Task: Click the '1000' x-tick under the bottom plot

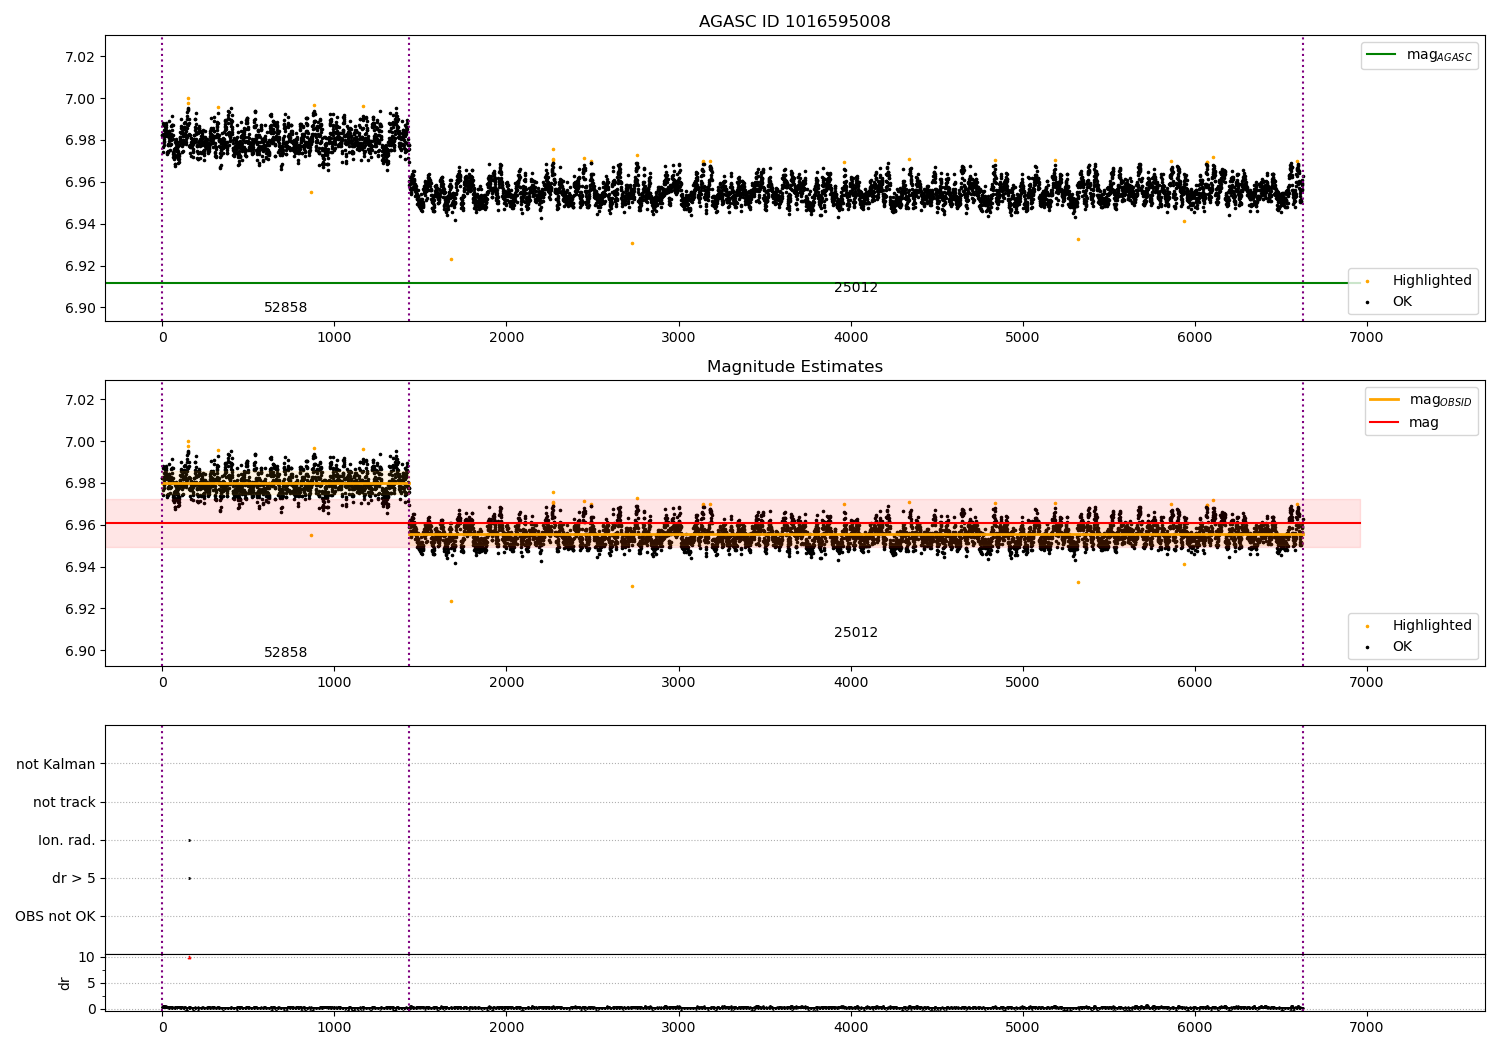Action: [x=334, y=1027]
